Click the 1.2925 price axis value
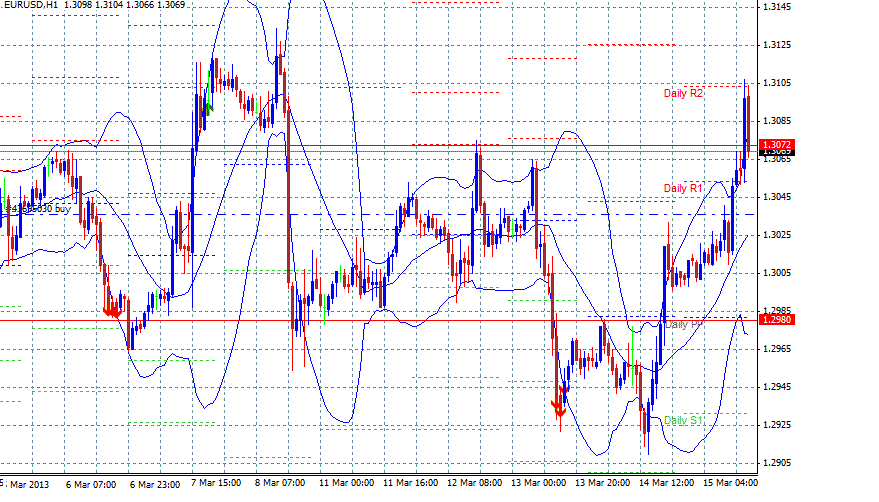This screenshot has width=879, height=502. [777, 425]
